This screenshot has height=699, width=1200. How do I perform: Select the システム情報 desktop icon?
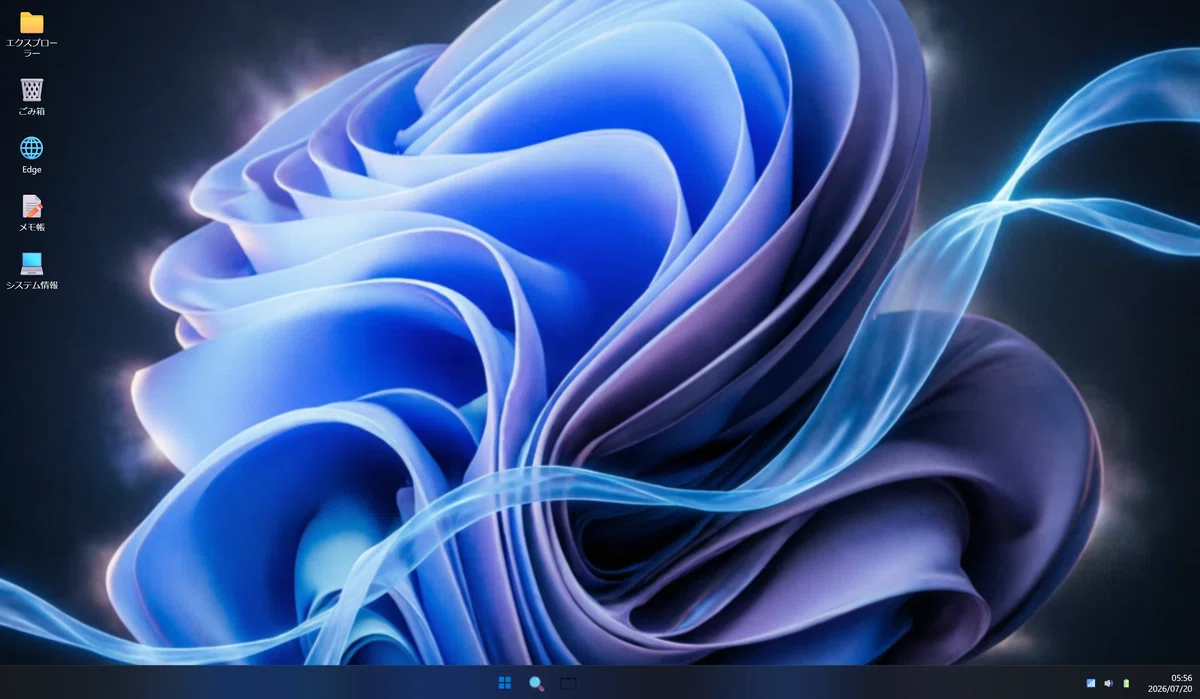pos(32,263)
